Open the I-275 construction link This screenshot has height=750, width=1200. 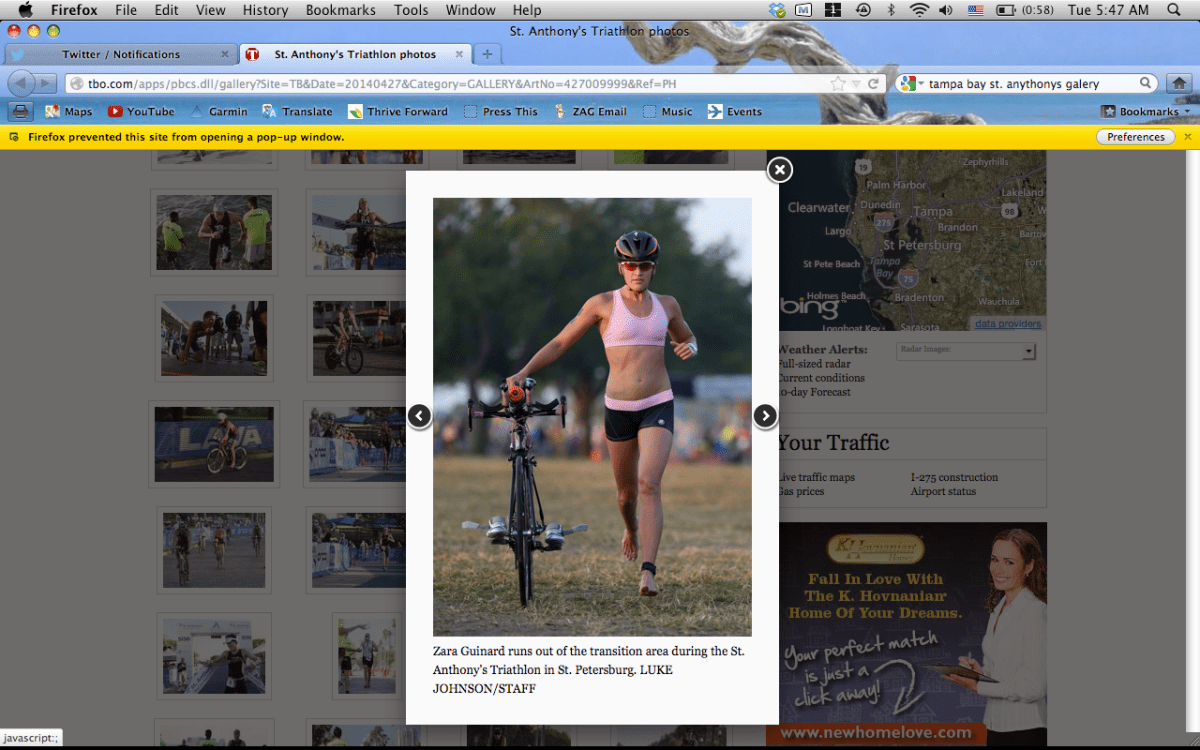(954, 478)
